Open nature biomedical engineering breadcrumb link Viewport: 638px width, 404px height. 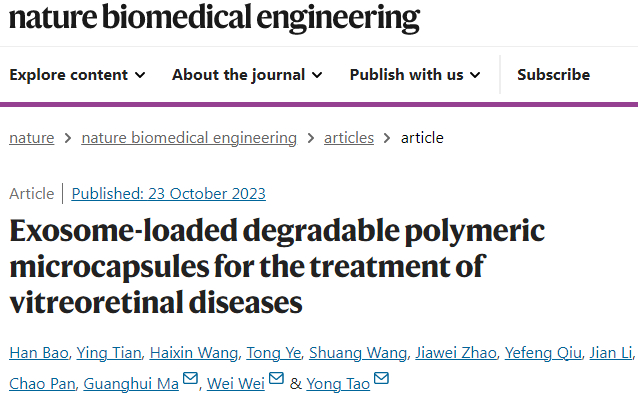pyautogui.click(x=189, y=138)
